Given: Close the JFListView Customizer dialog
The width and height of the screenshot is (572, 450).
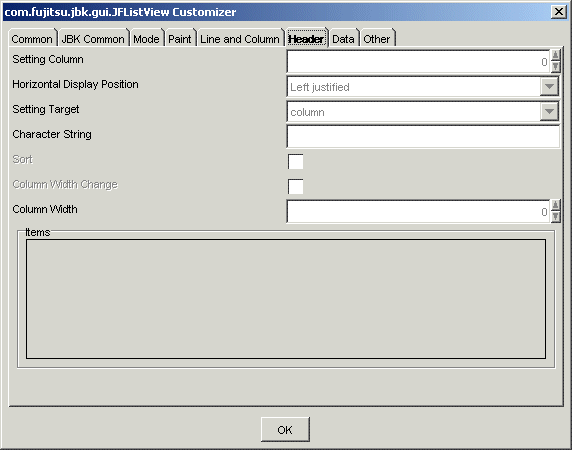Looking at the screenshot, I should coord(559,12).
